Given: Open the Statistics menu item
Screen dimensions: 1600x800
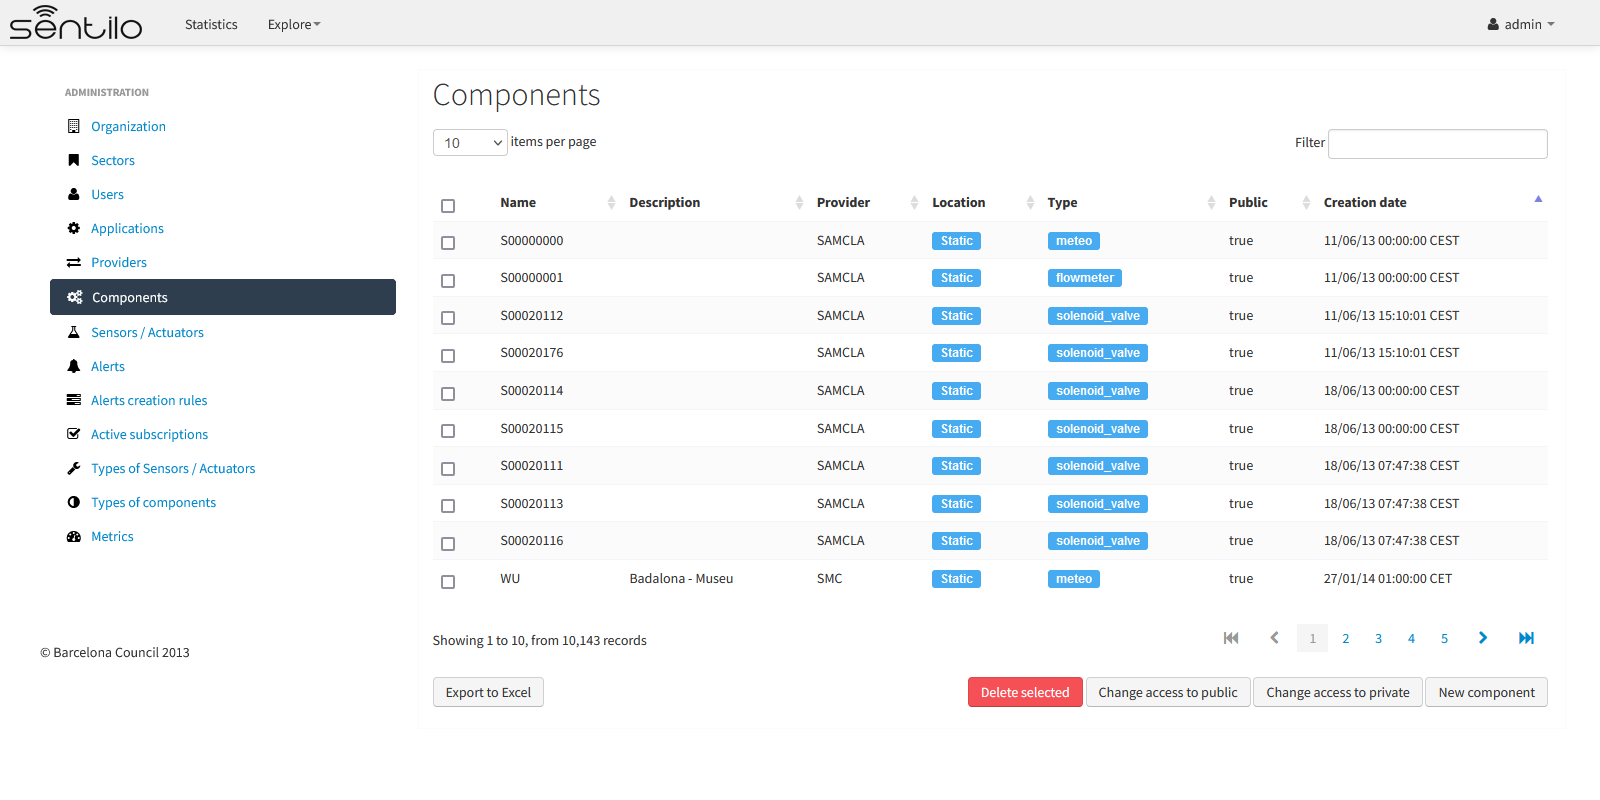Looking at the screenshot, I should 211,24.
